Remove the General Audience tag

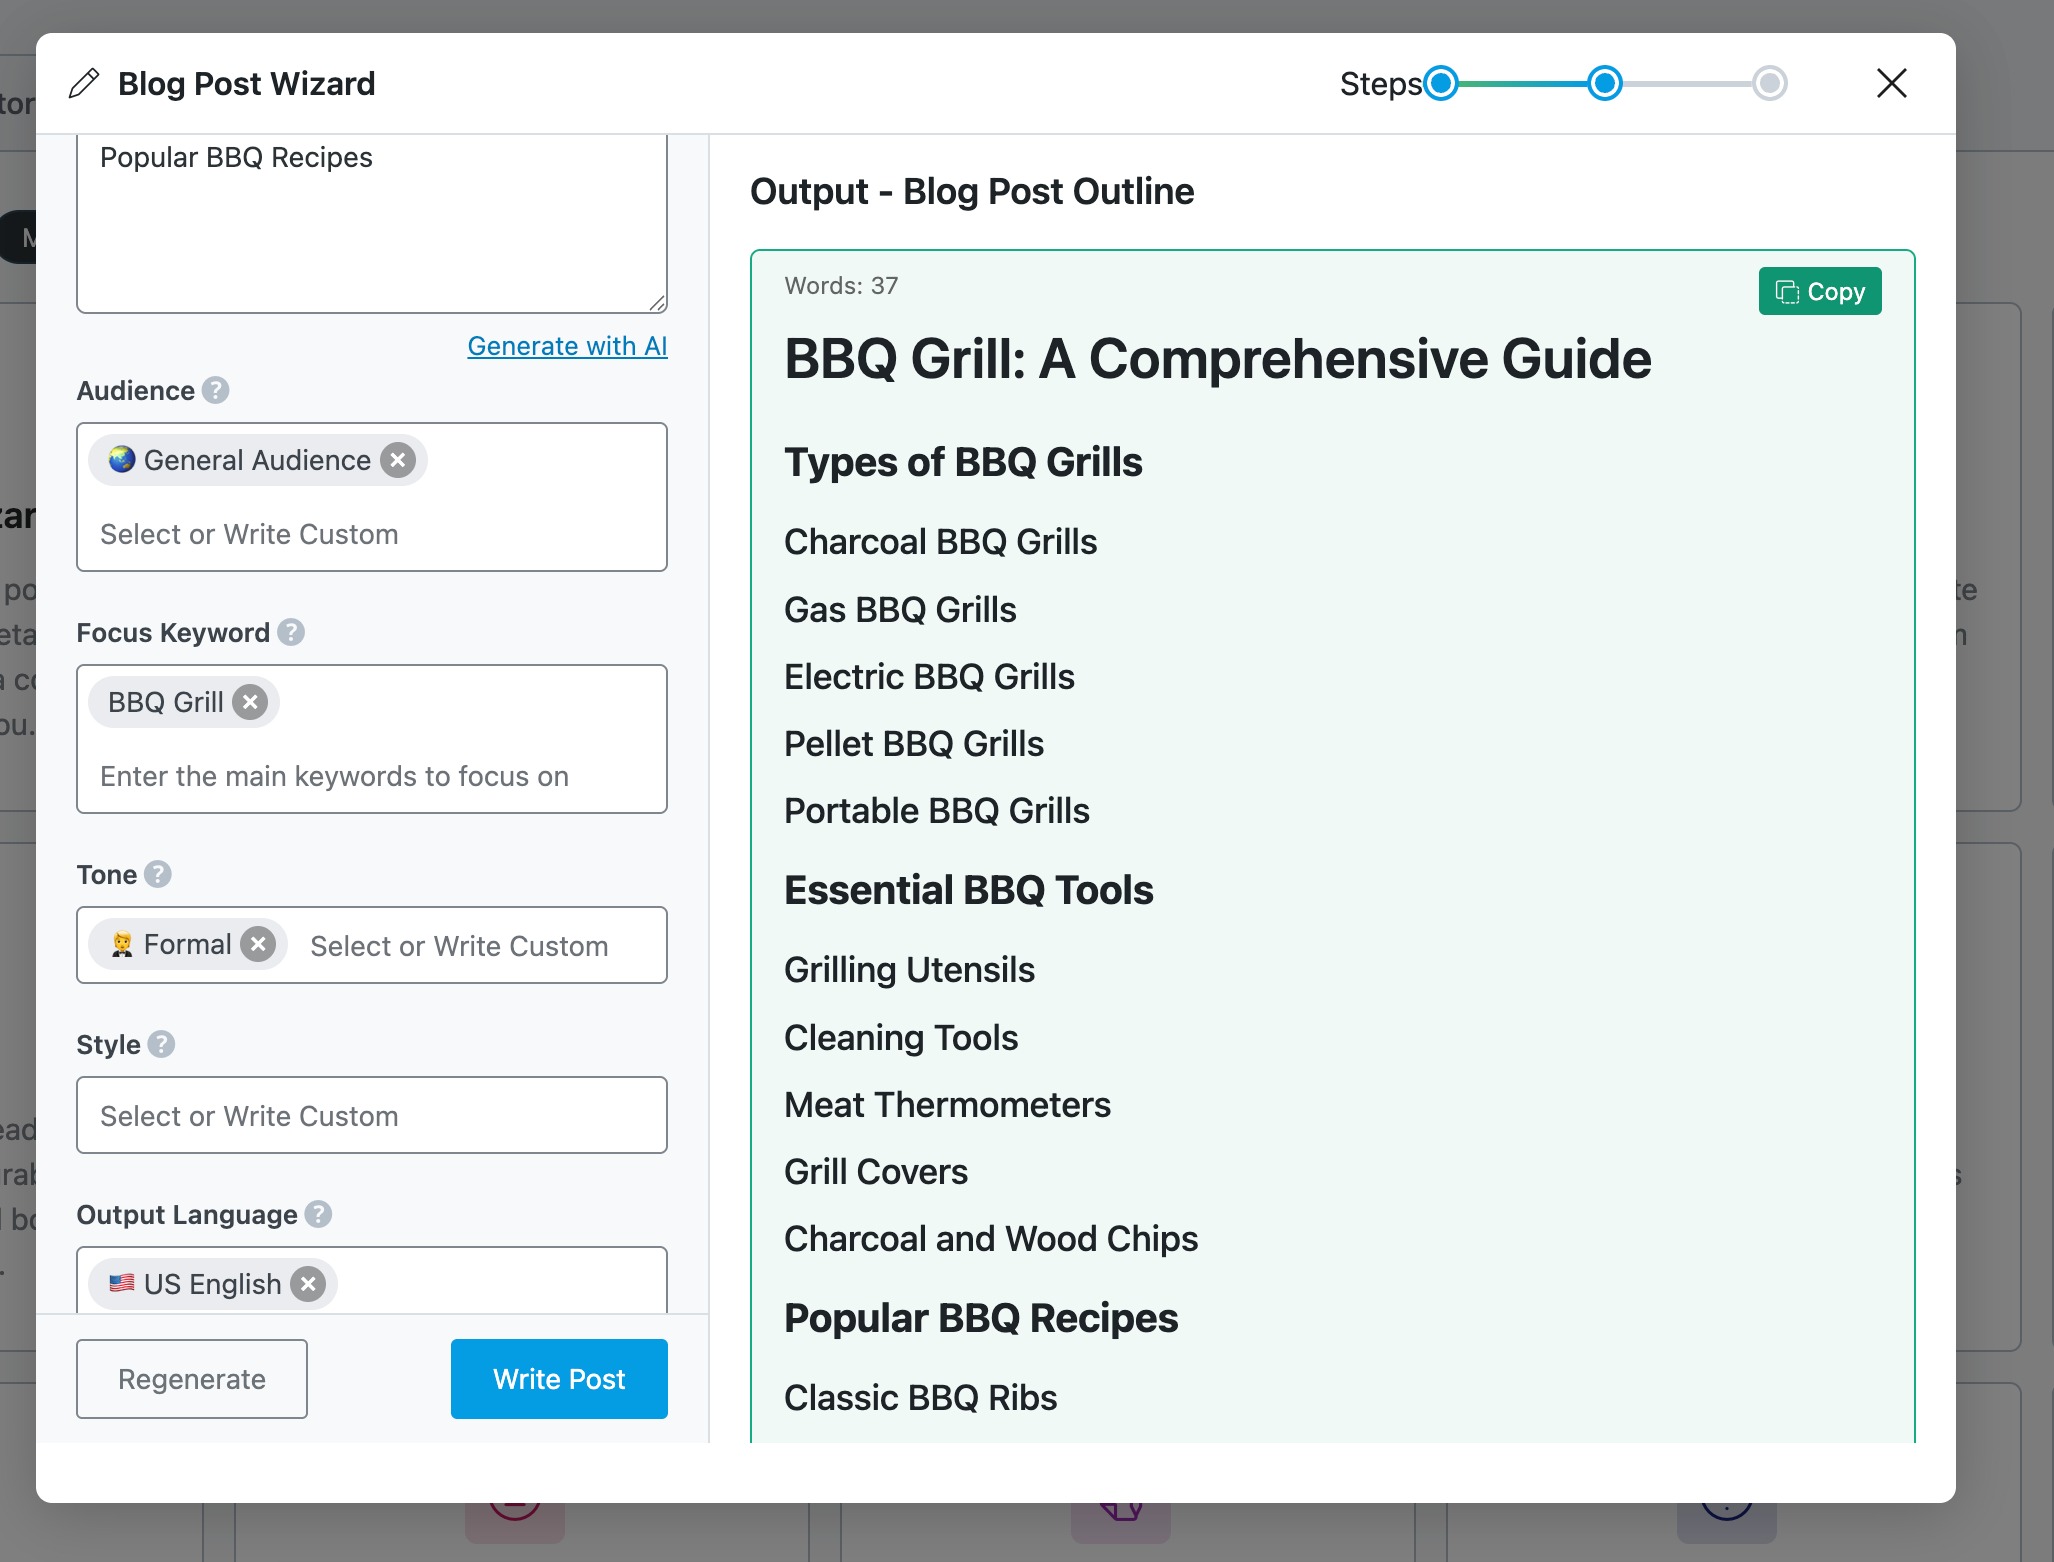click(398, 460)
